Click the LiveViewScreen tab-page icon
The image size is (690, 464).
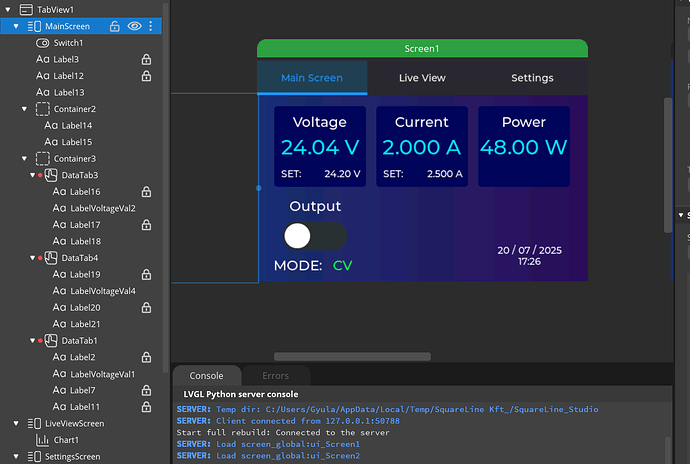(34, 423)
